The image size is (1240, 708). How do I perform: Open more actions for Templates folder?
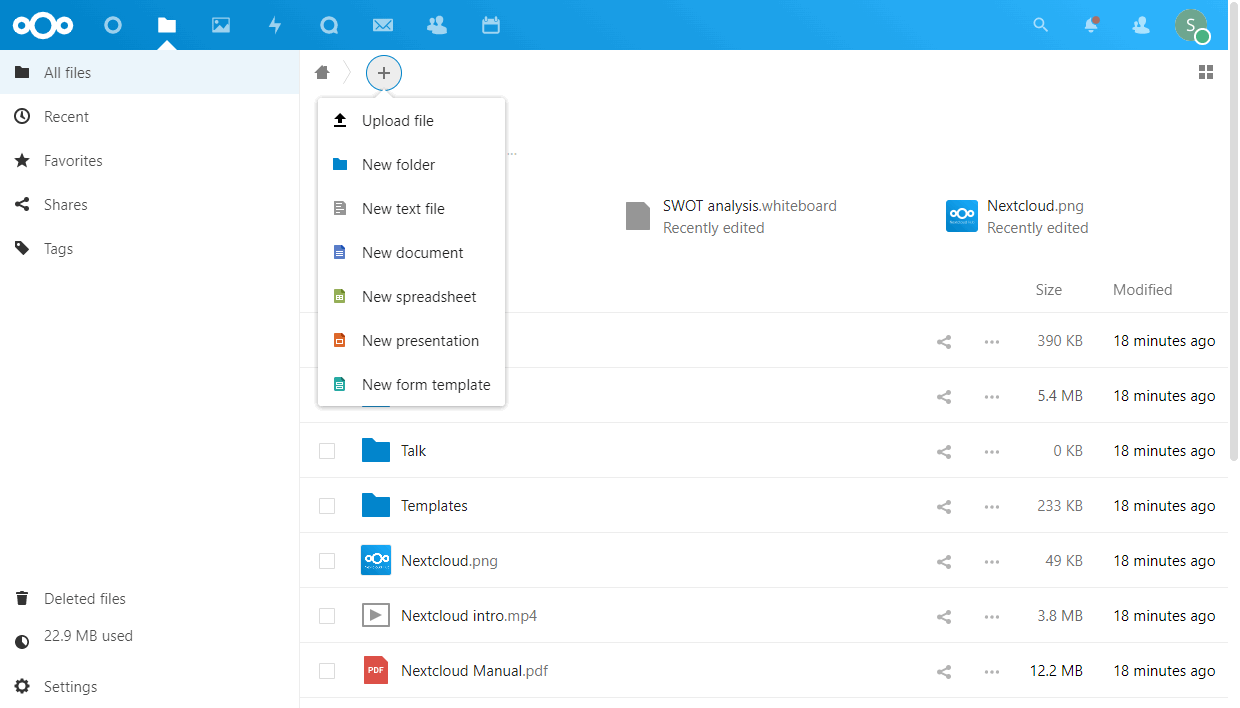[991, 506]
